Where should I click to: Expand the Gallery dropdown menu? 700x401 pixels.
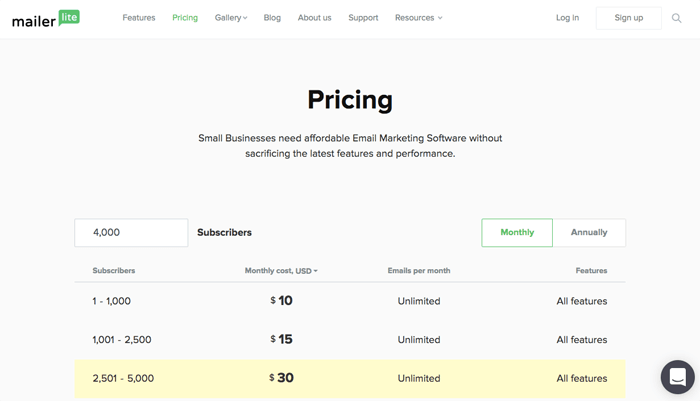click(x=231, y=18)
